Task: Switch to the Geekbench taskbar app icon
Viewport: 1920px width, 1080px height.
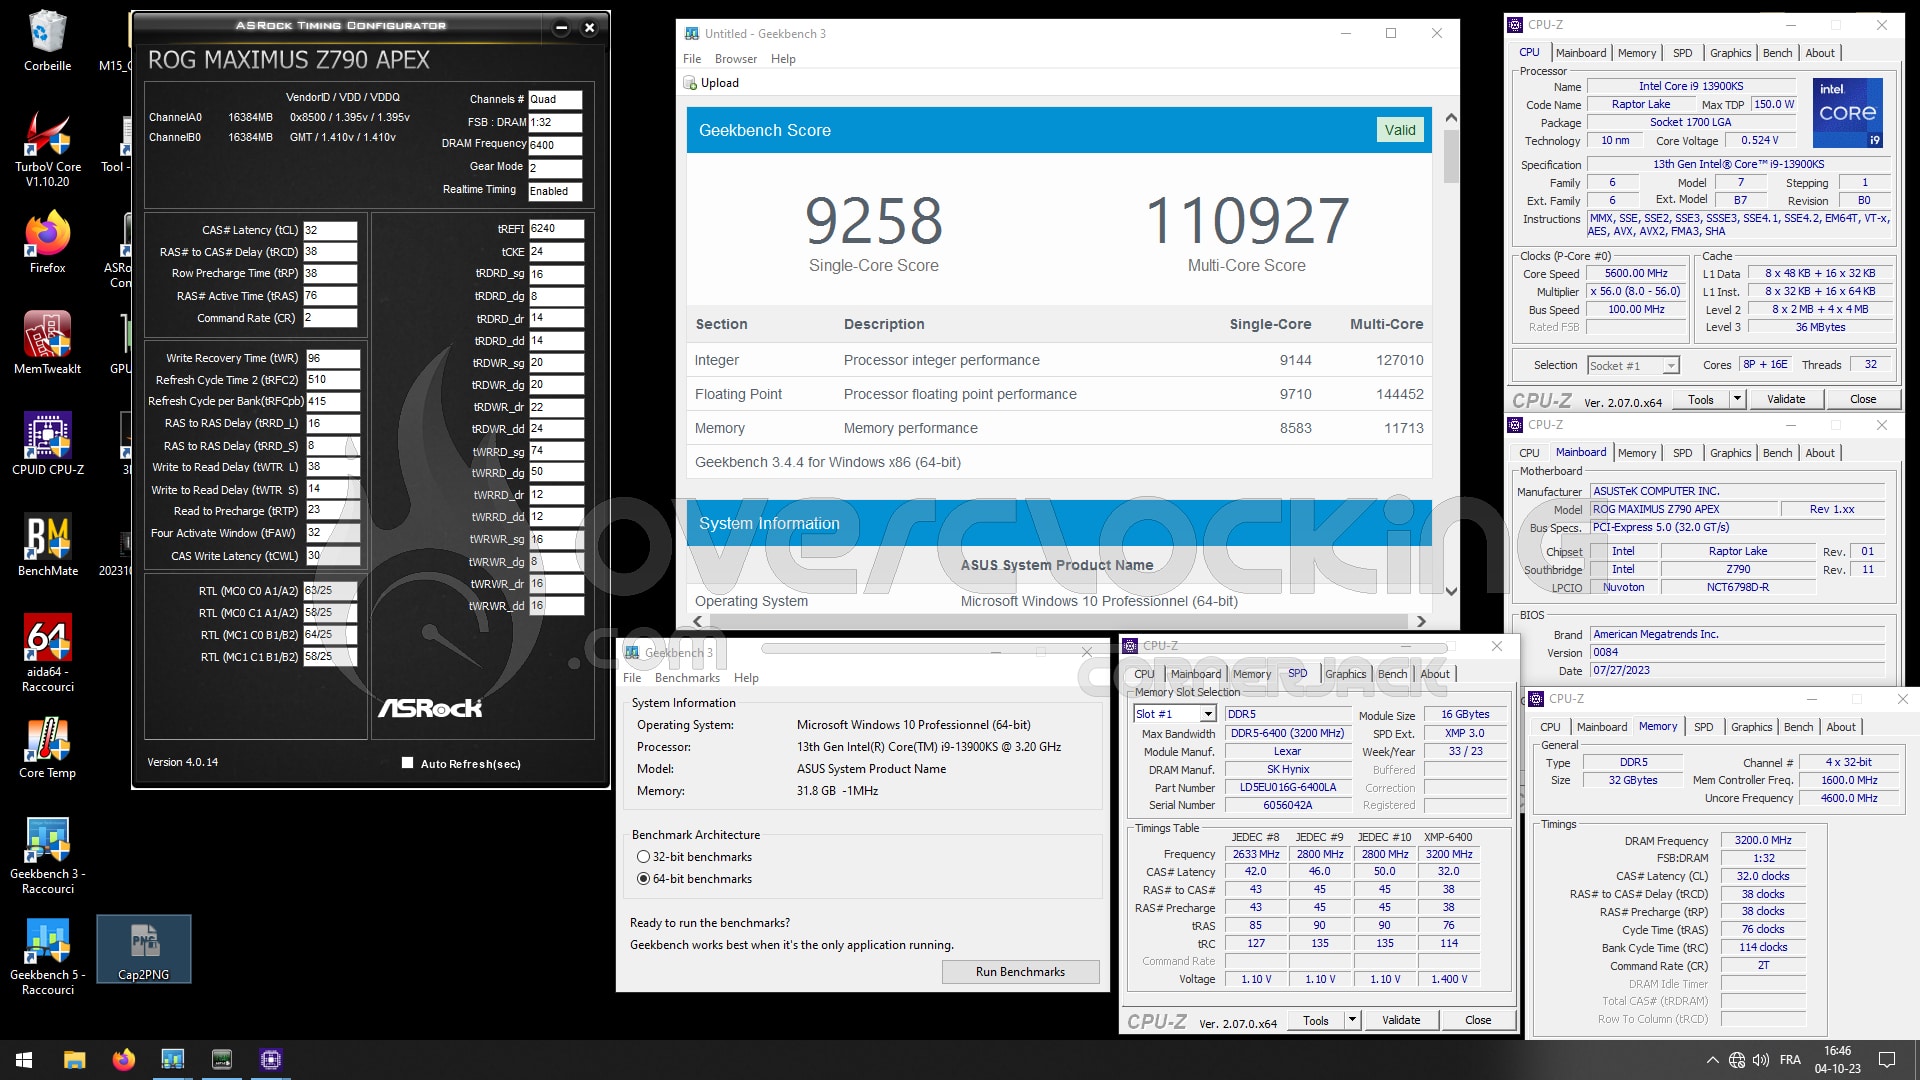Action: 172,1060
